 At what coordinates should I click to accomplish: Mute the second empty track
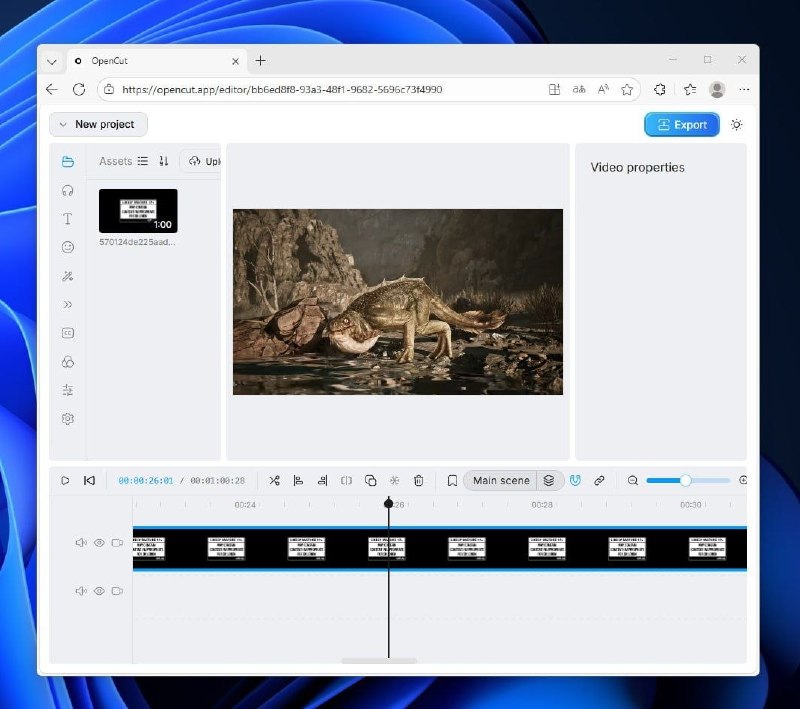click(x=81, y=591)
